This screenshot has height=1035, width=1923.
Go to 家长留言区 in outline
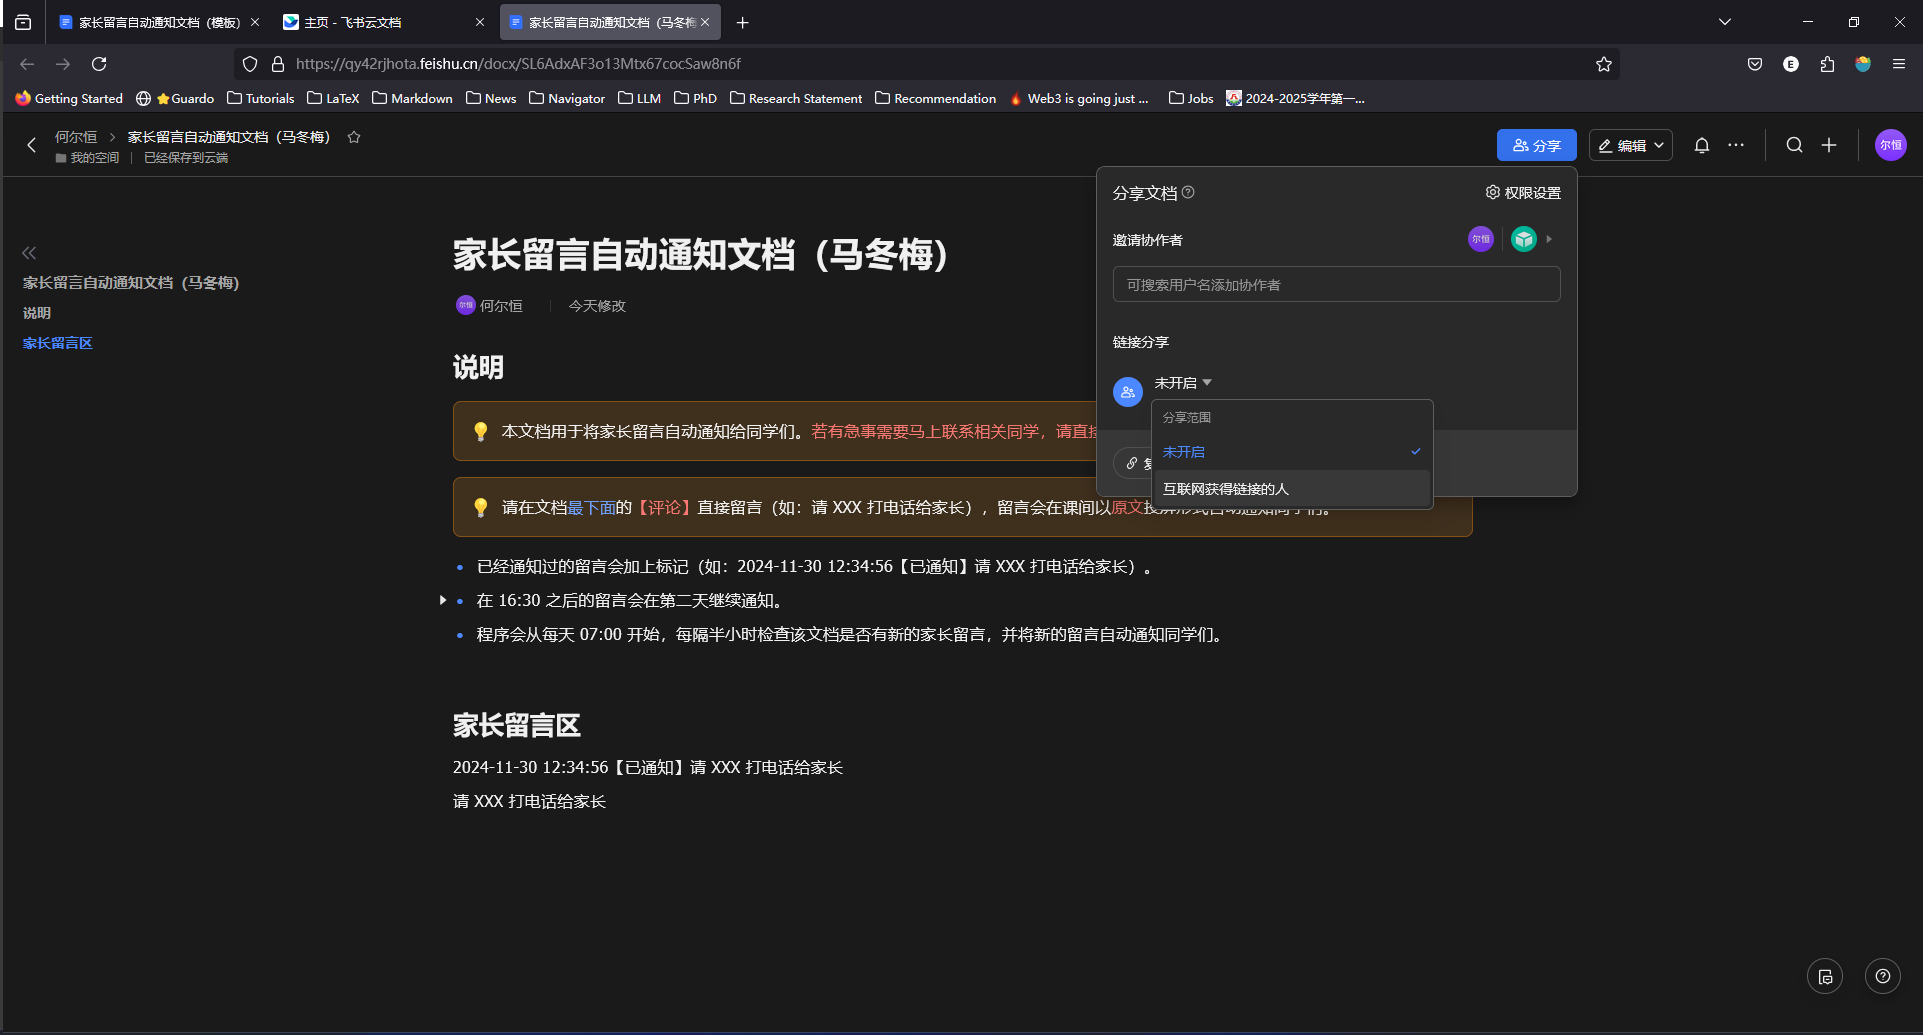58,343
